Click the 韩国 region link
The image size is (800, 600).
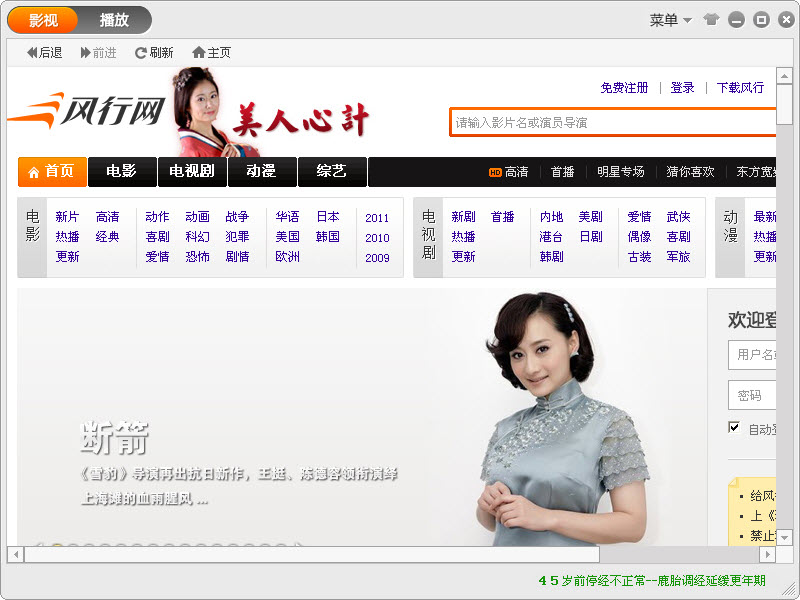point(328,237)
